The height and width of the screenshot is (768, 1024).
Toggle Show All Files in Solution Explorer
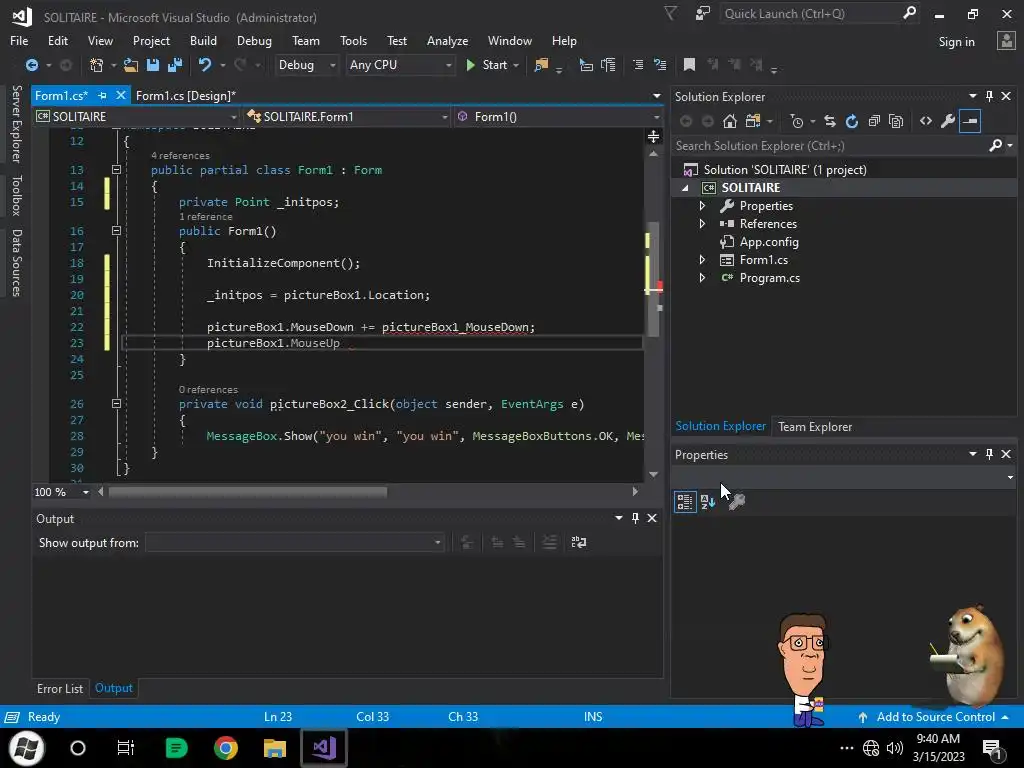click(896, 121)
